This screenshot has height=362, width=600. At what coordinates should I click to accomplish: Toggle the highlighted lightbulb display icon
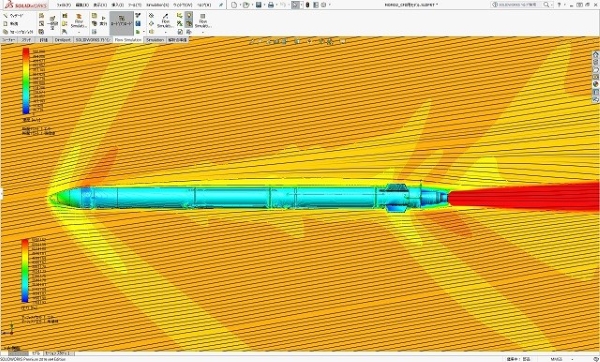(189, 15)
